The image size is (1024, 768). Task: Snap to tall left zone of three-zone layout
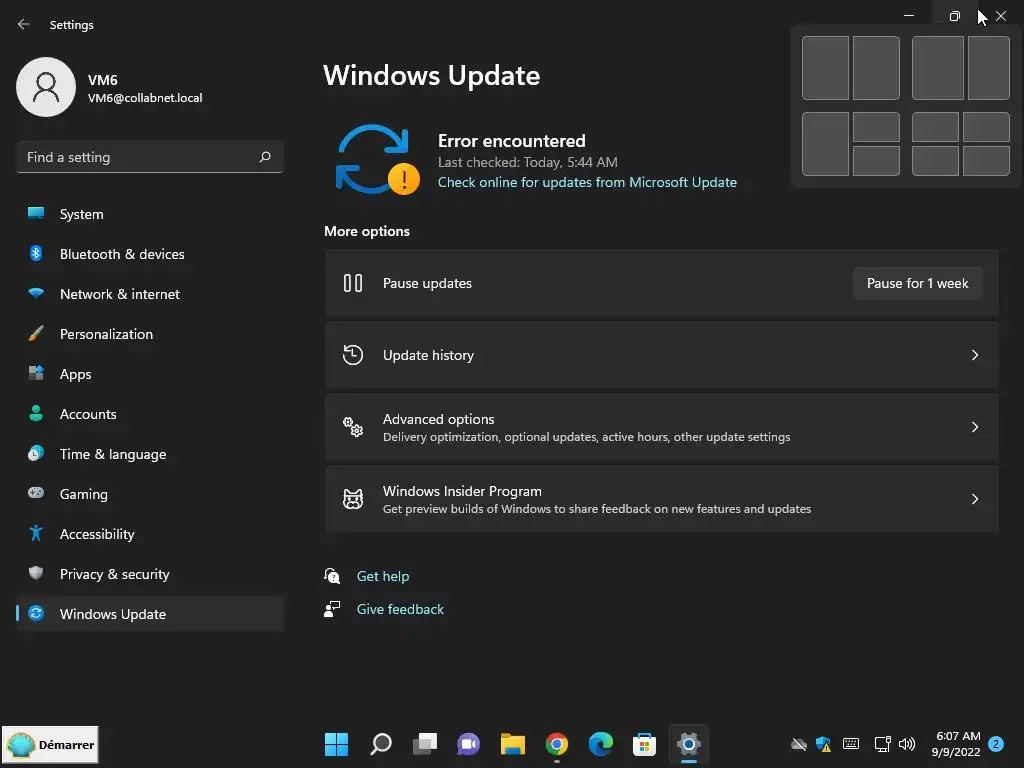(825, 144)
